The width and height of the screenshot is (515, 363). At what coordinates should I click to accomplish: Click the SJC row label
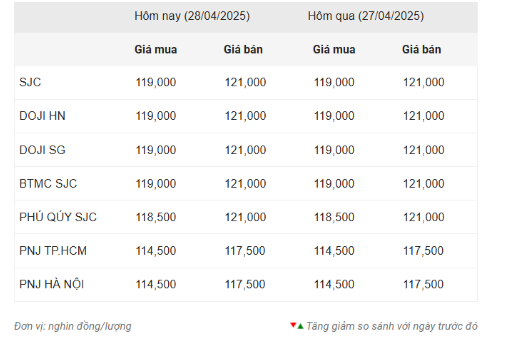pyautogui.click(x=30, y=82)
